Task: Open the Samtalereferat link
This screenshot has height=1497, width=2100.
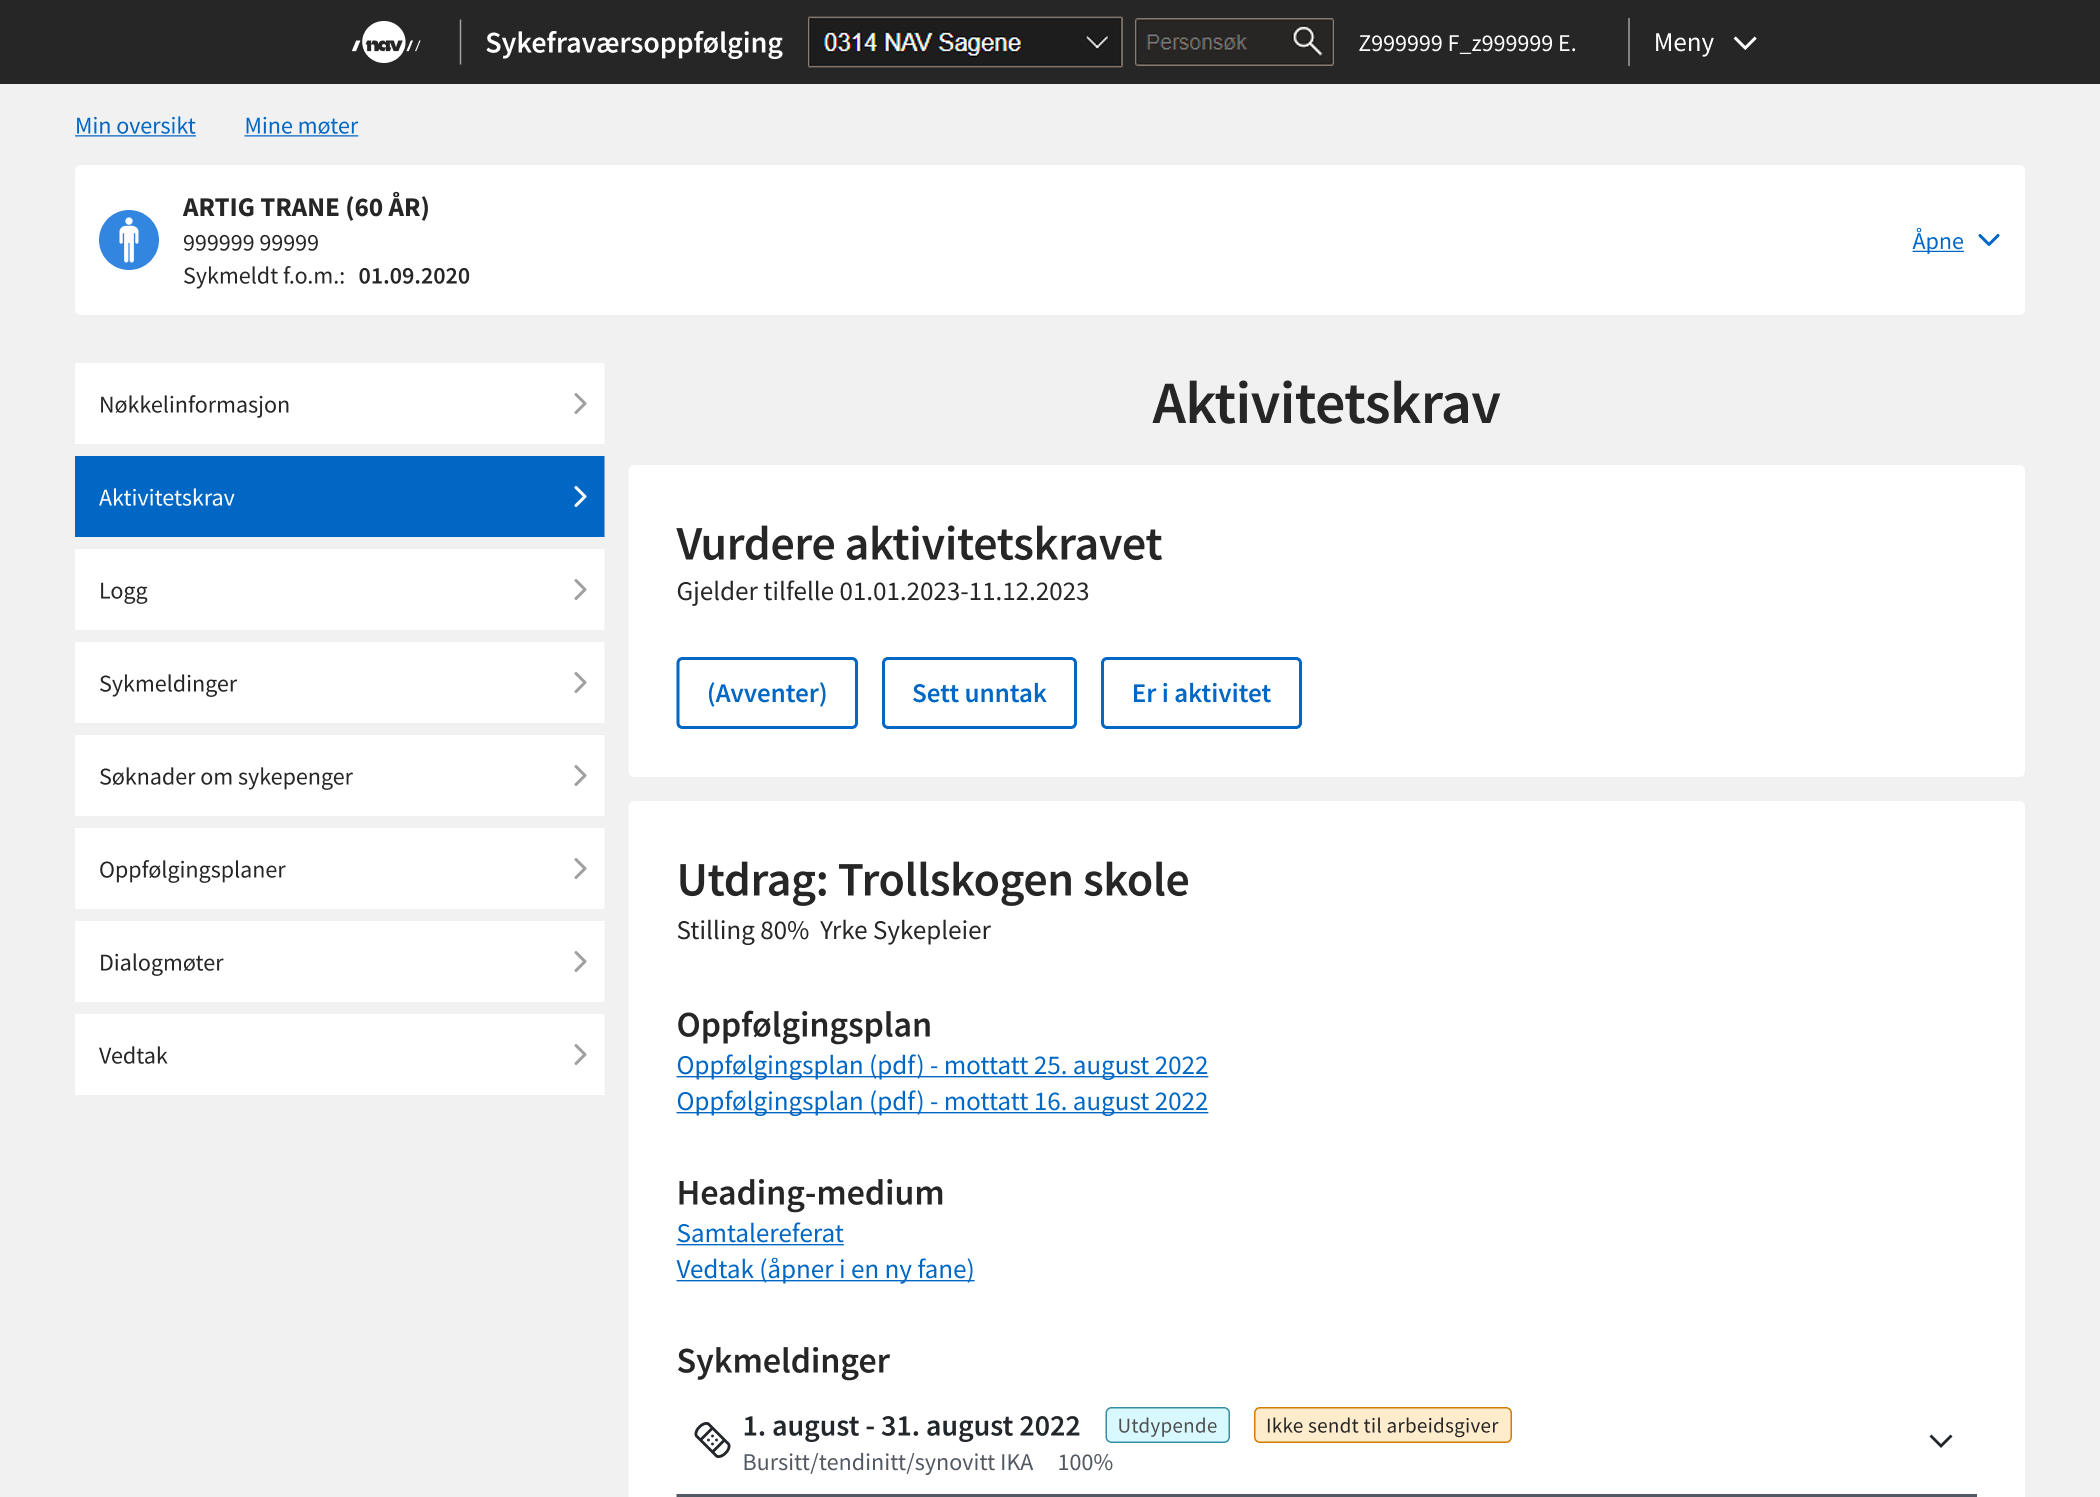Action: [760, 1233]
